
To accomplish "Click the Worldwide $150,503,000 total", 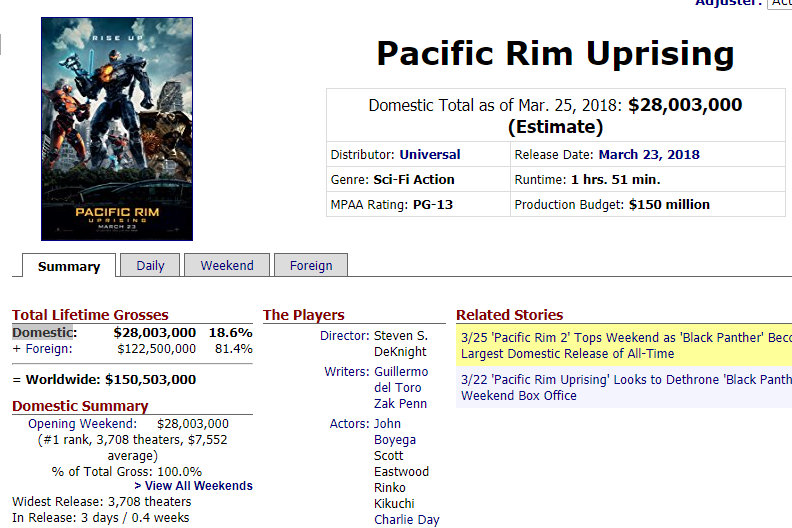I will click(105, 379).
